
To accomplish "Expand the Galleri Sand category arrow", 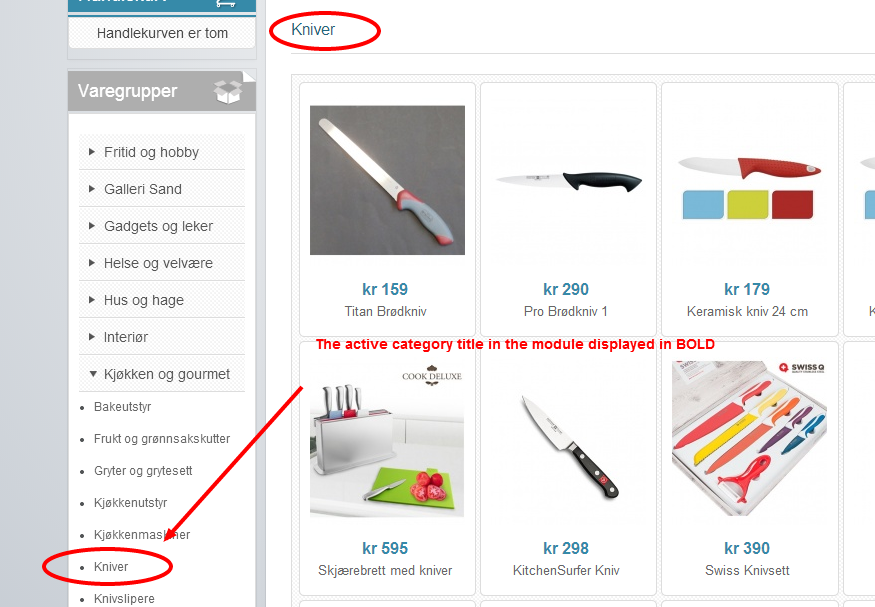I will click(93, 189).
